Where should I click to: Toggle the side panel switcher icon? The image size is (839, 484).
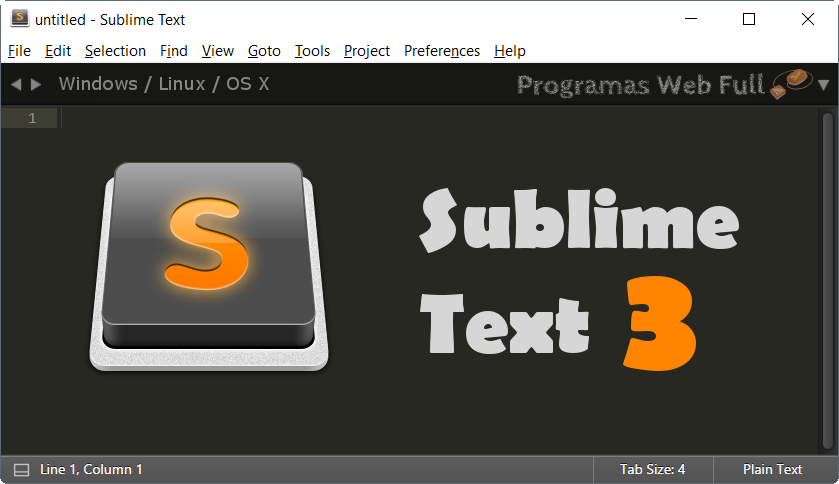21,470
